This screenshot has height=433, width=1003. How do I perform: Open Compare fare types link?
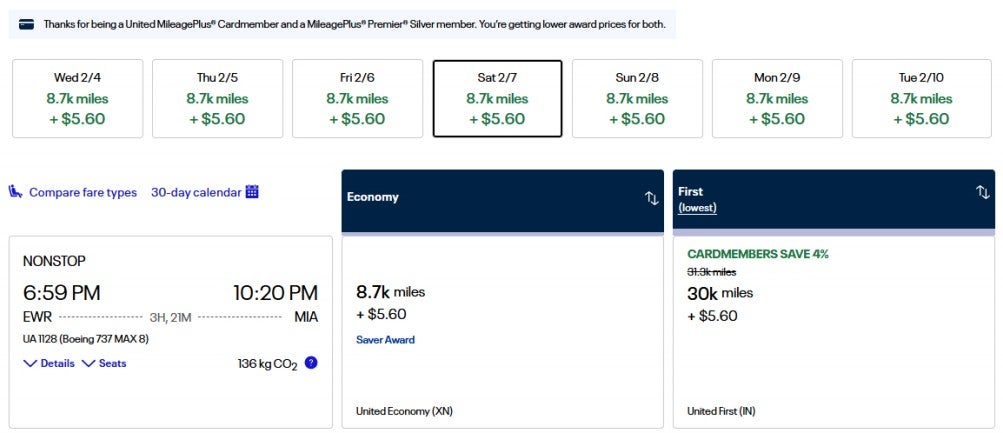83,192
